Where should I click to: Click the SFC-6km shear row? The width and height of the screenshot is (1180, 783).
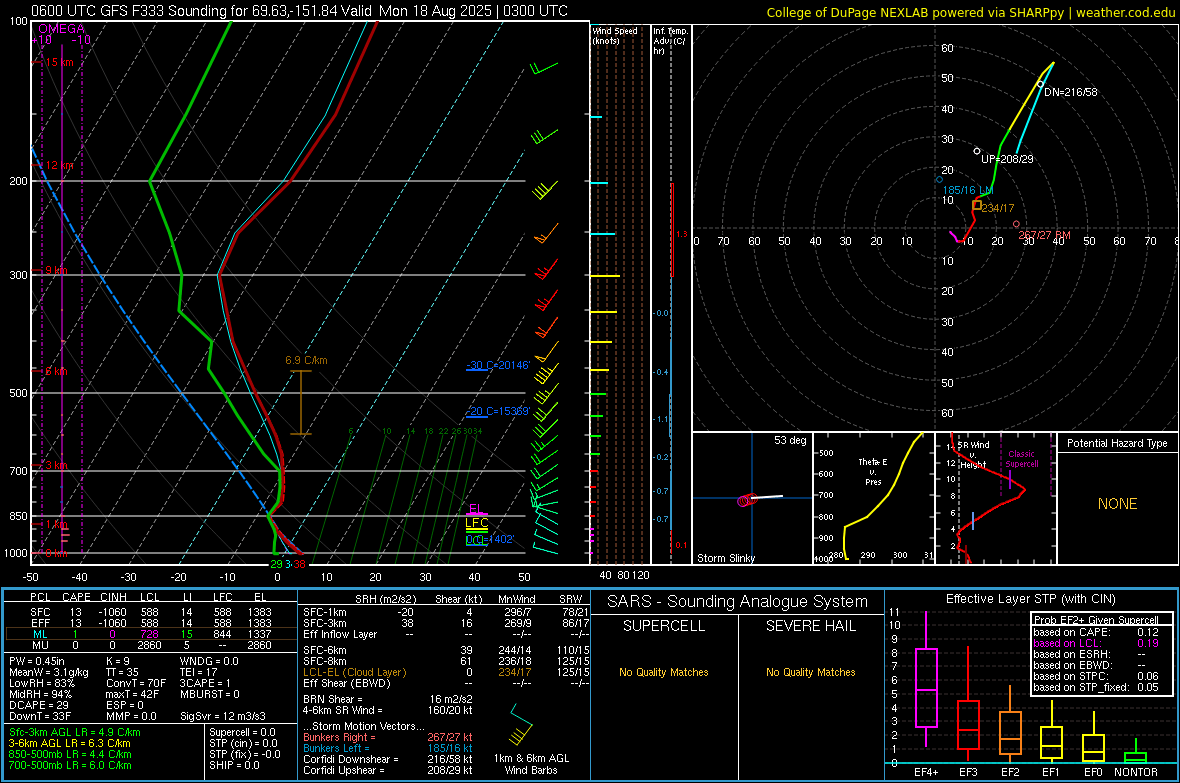[x=446, y=650]
